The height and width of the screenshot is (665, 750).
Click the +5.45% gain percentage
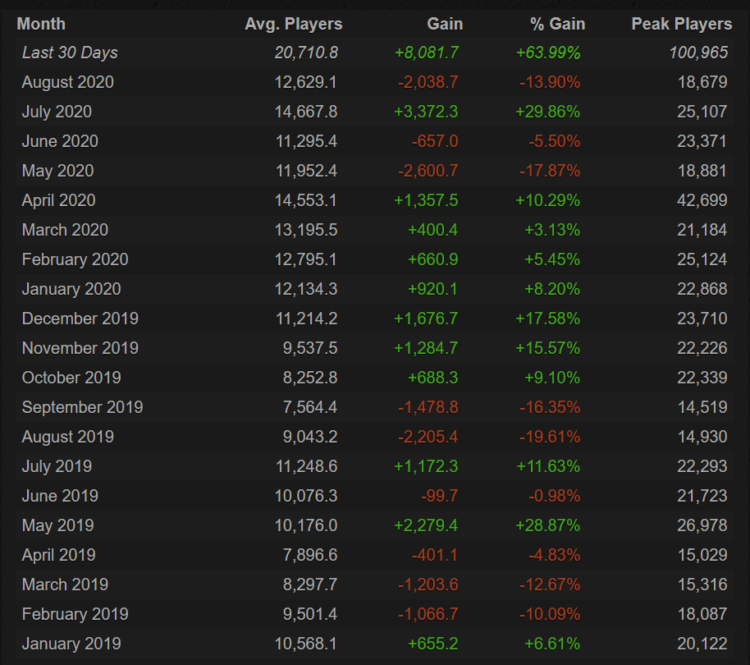[552, 260]
